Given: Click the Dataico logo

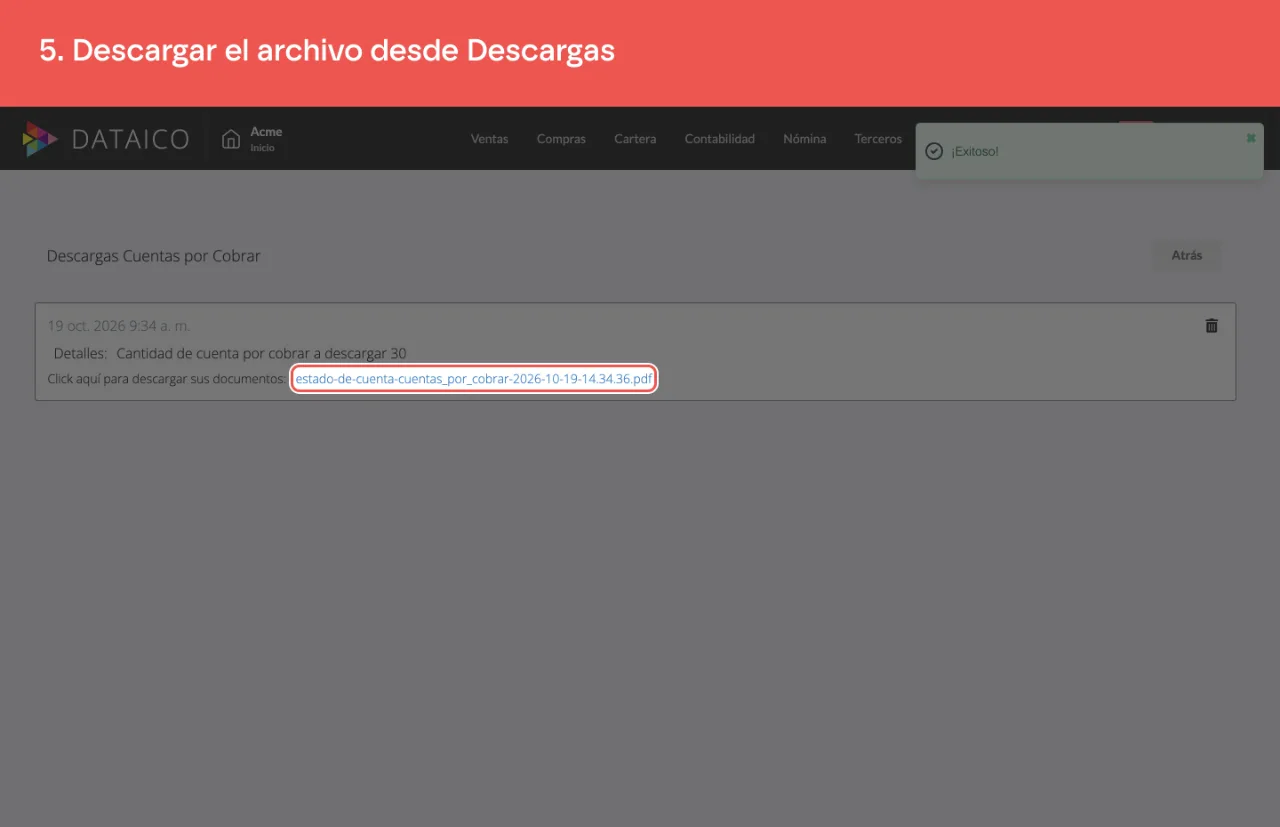Looking at the screenshot, I should 106,139.
